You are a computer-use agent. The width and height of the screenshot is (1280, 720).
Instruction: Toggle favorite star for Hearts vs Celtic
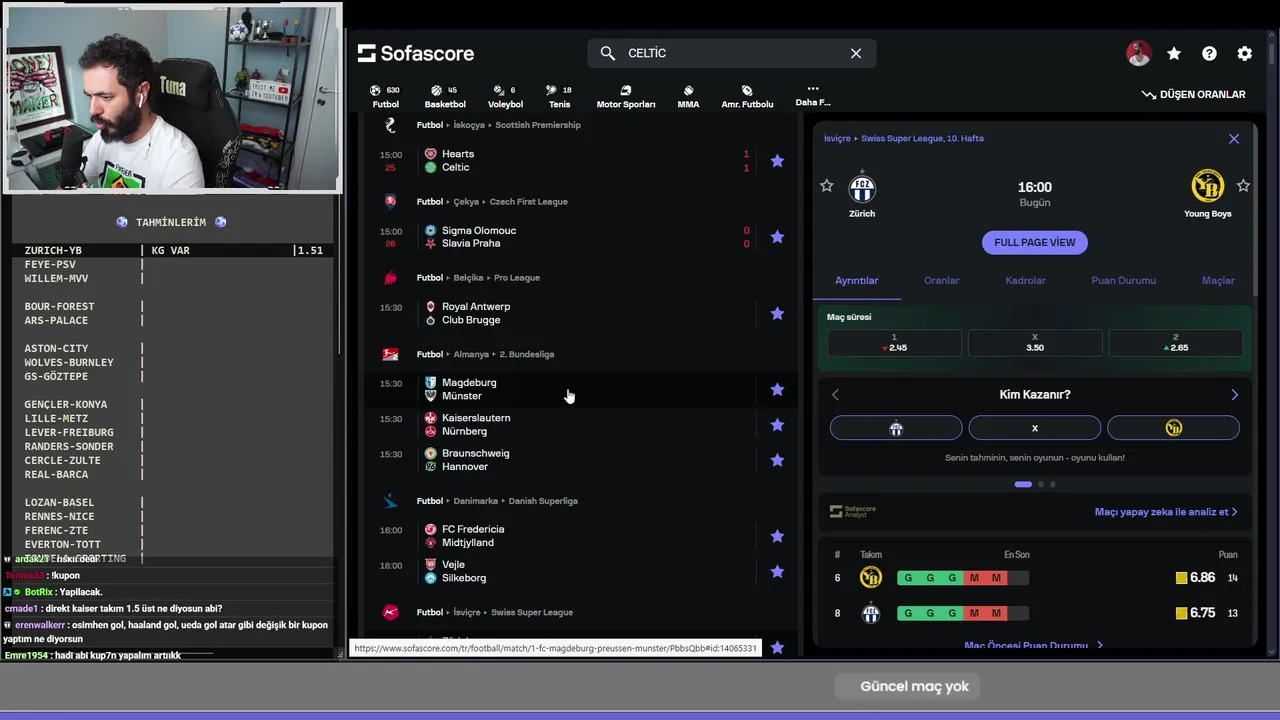pyautogui.click(x=777, y=161)
